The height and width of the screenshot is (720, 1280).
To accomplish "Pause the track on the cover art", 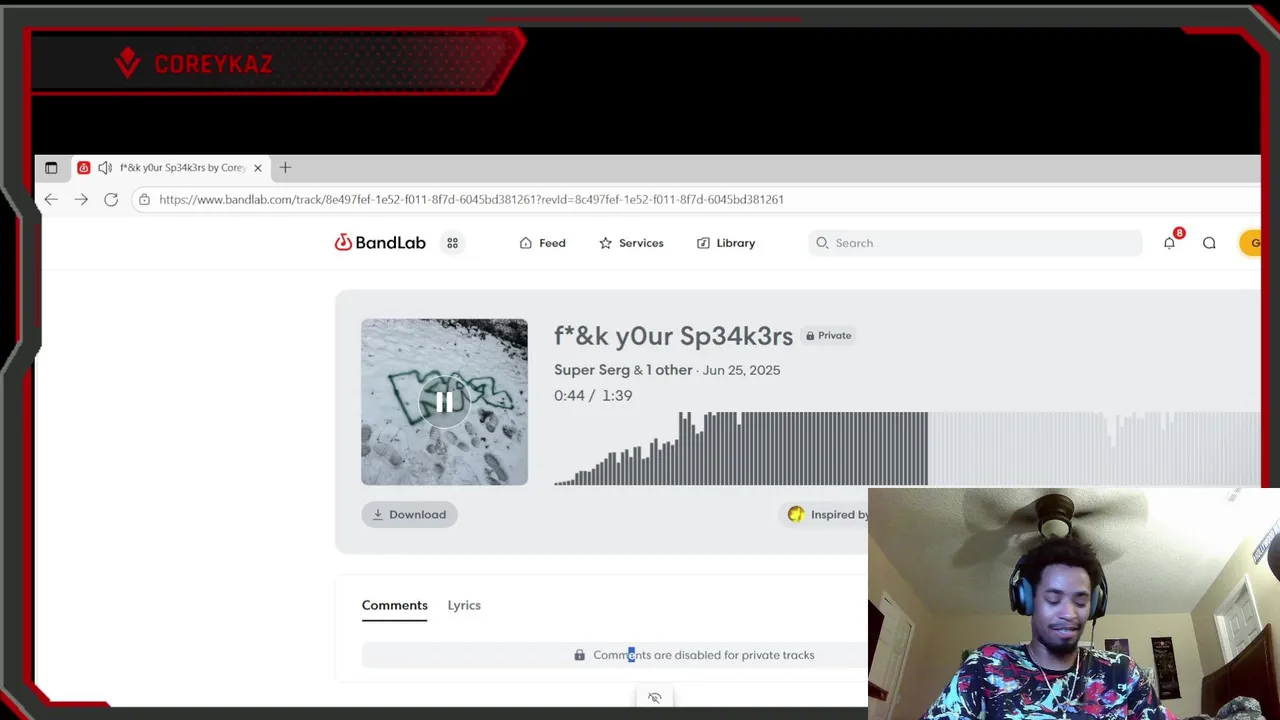I will pyautogui.click(x=444, y=402).
